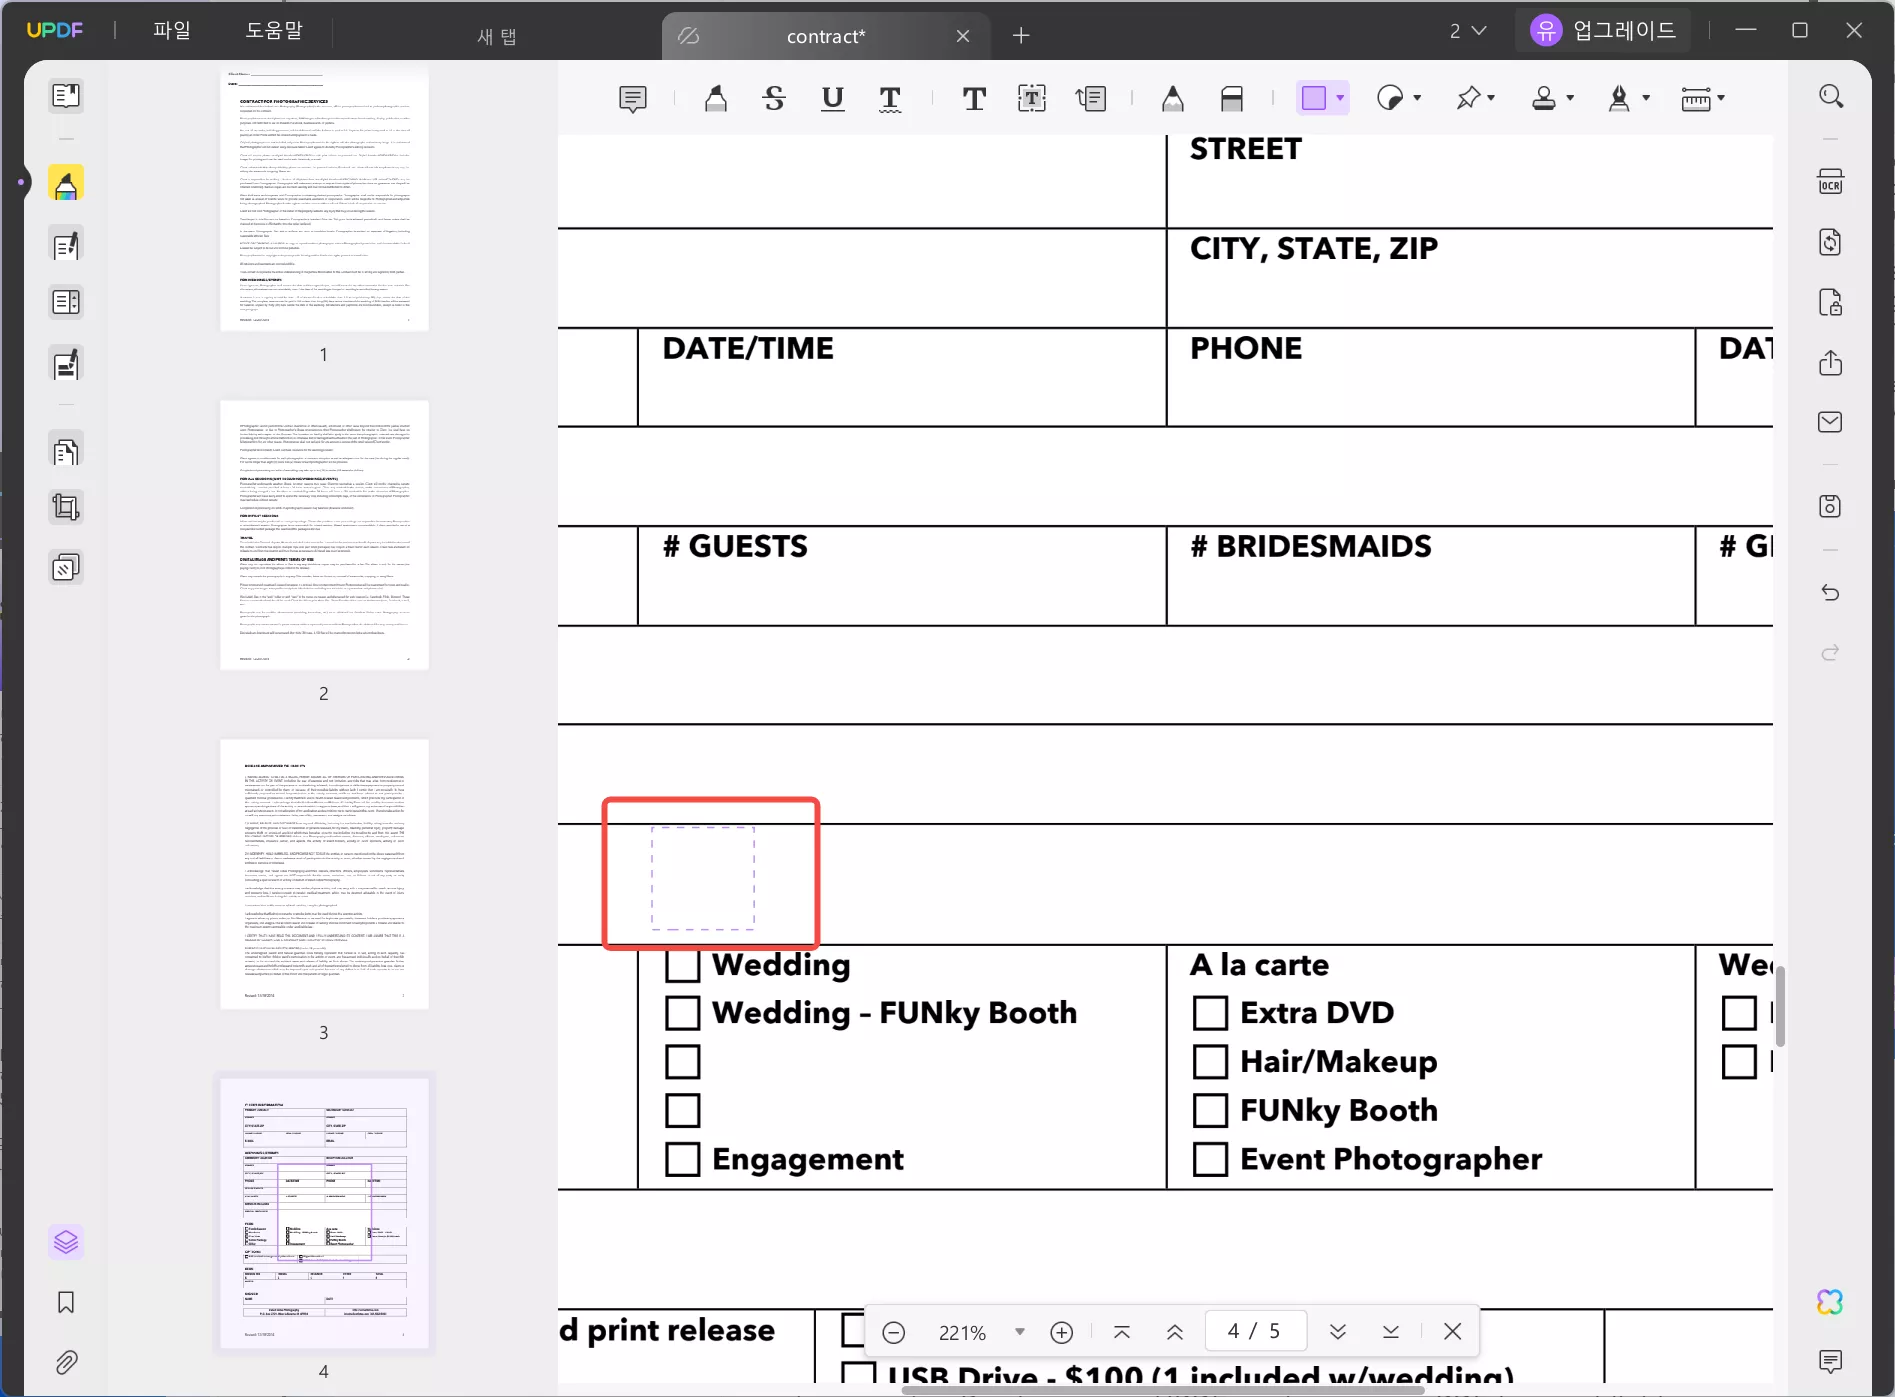Zoom in with the plus button

click(1062, 1332)
